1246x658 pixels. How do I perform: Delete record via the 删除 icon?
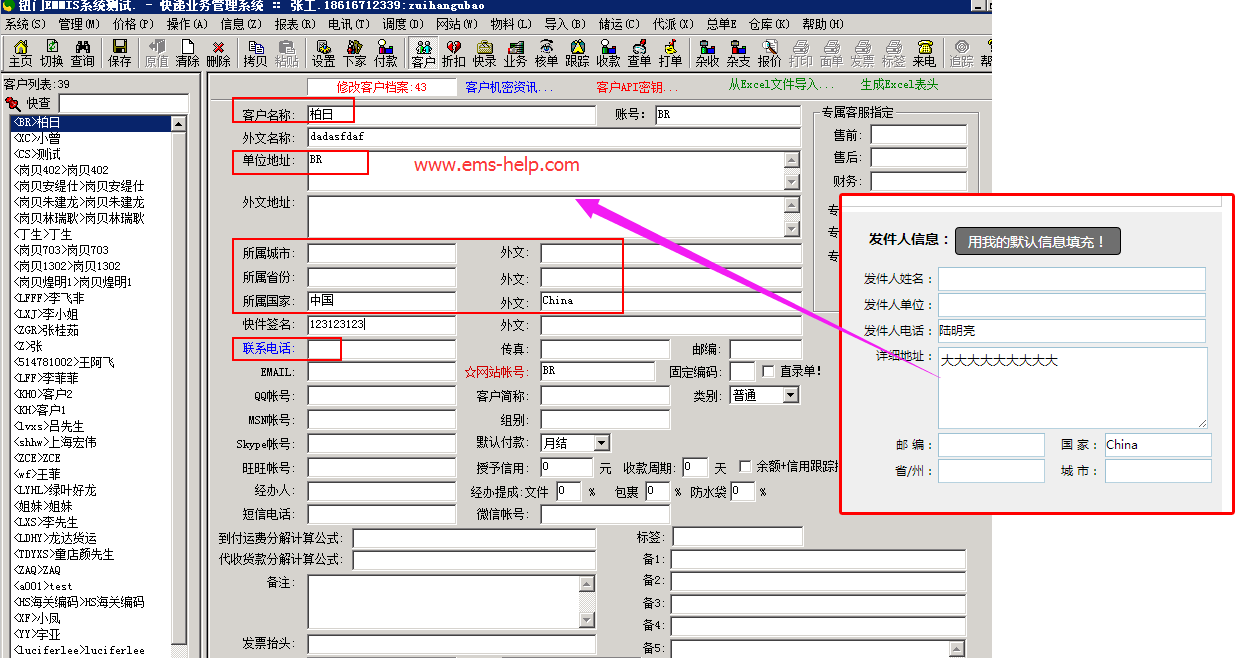pos(219,54)
